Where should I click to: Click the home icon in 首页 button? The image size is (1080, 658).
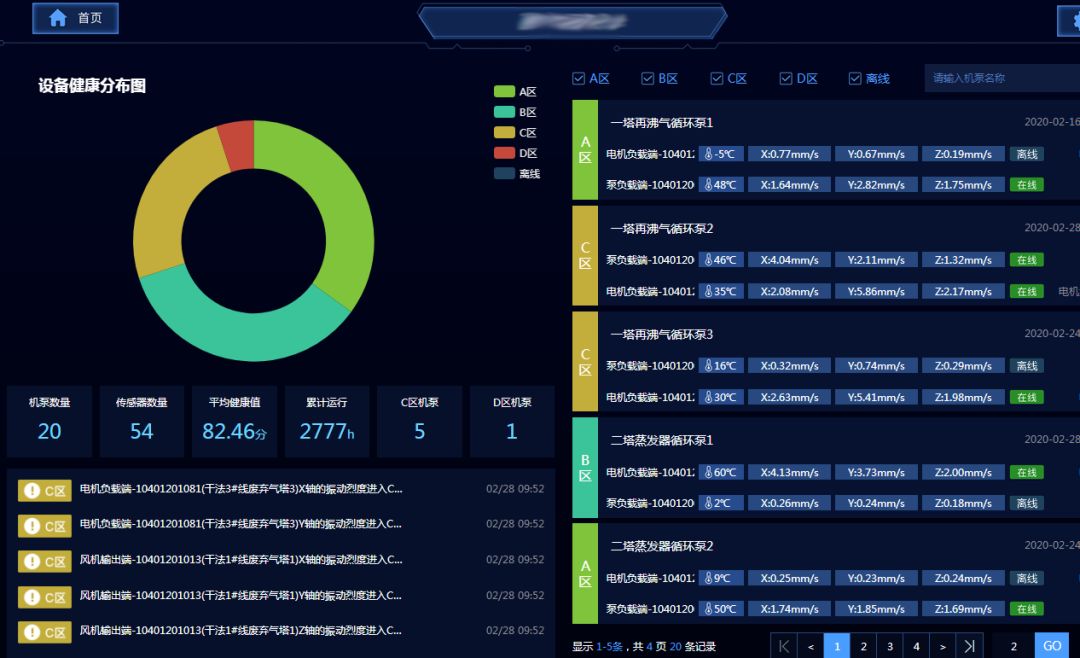click(x=58, y=18)
